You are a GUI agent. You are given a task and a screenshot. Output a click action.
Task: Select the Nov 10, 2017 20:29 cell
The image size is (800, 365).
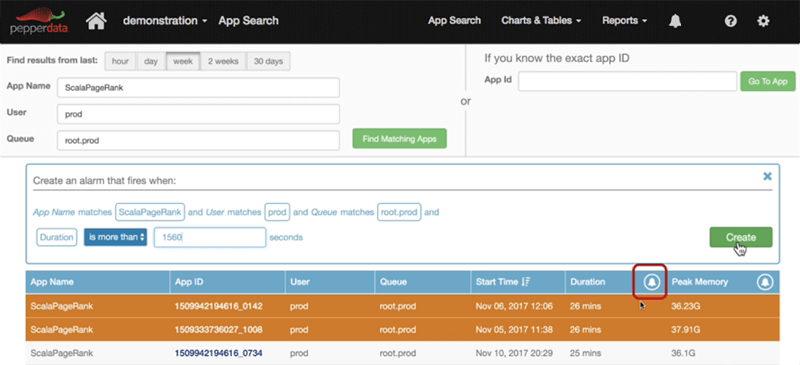(x=514, y=353)
